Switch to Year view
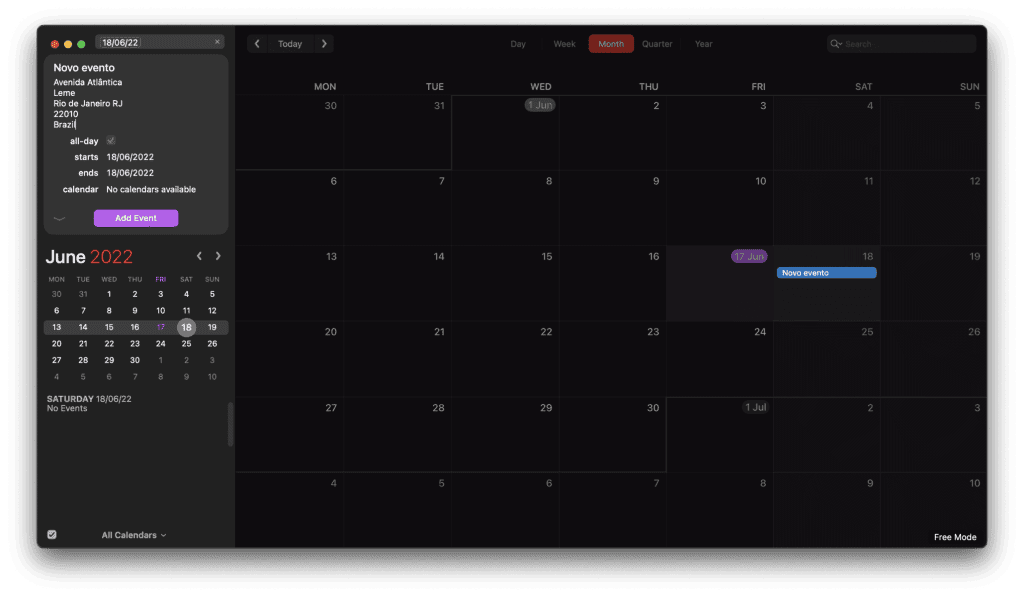Image resolution: width=1024 pixels, height=597 pixels. pos(703,44)
